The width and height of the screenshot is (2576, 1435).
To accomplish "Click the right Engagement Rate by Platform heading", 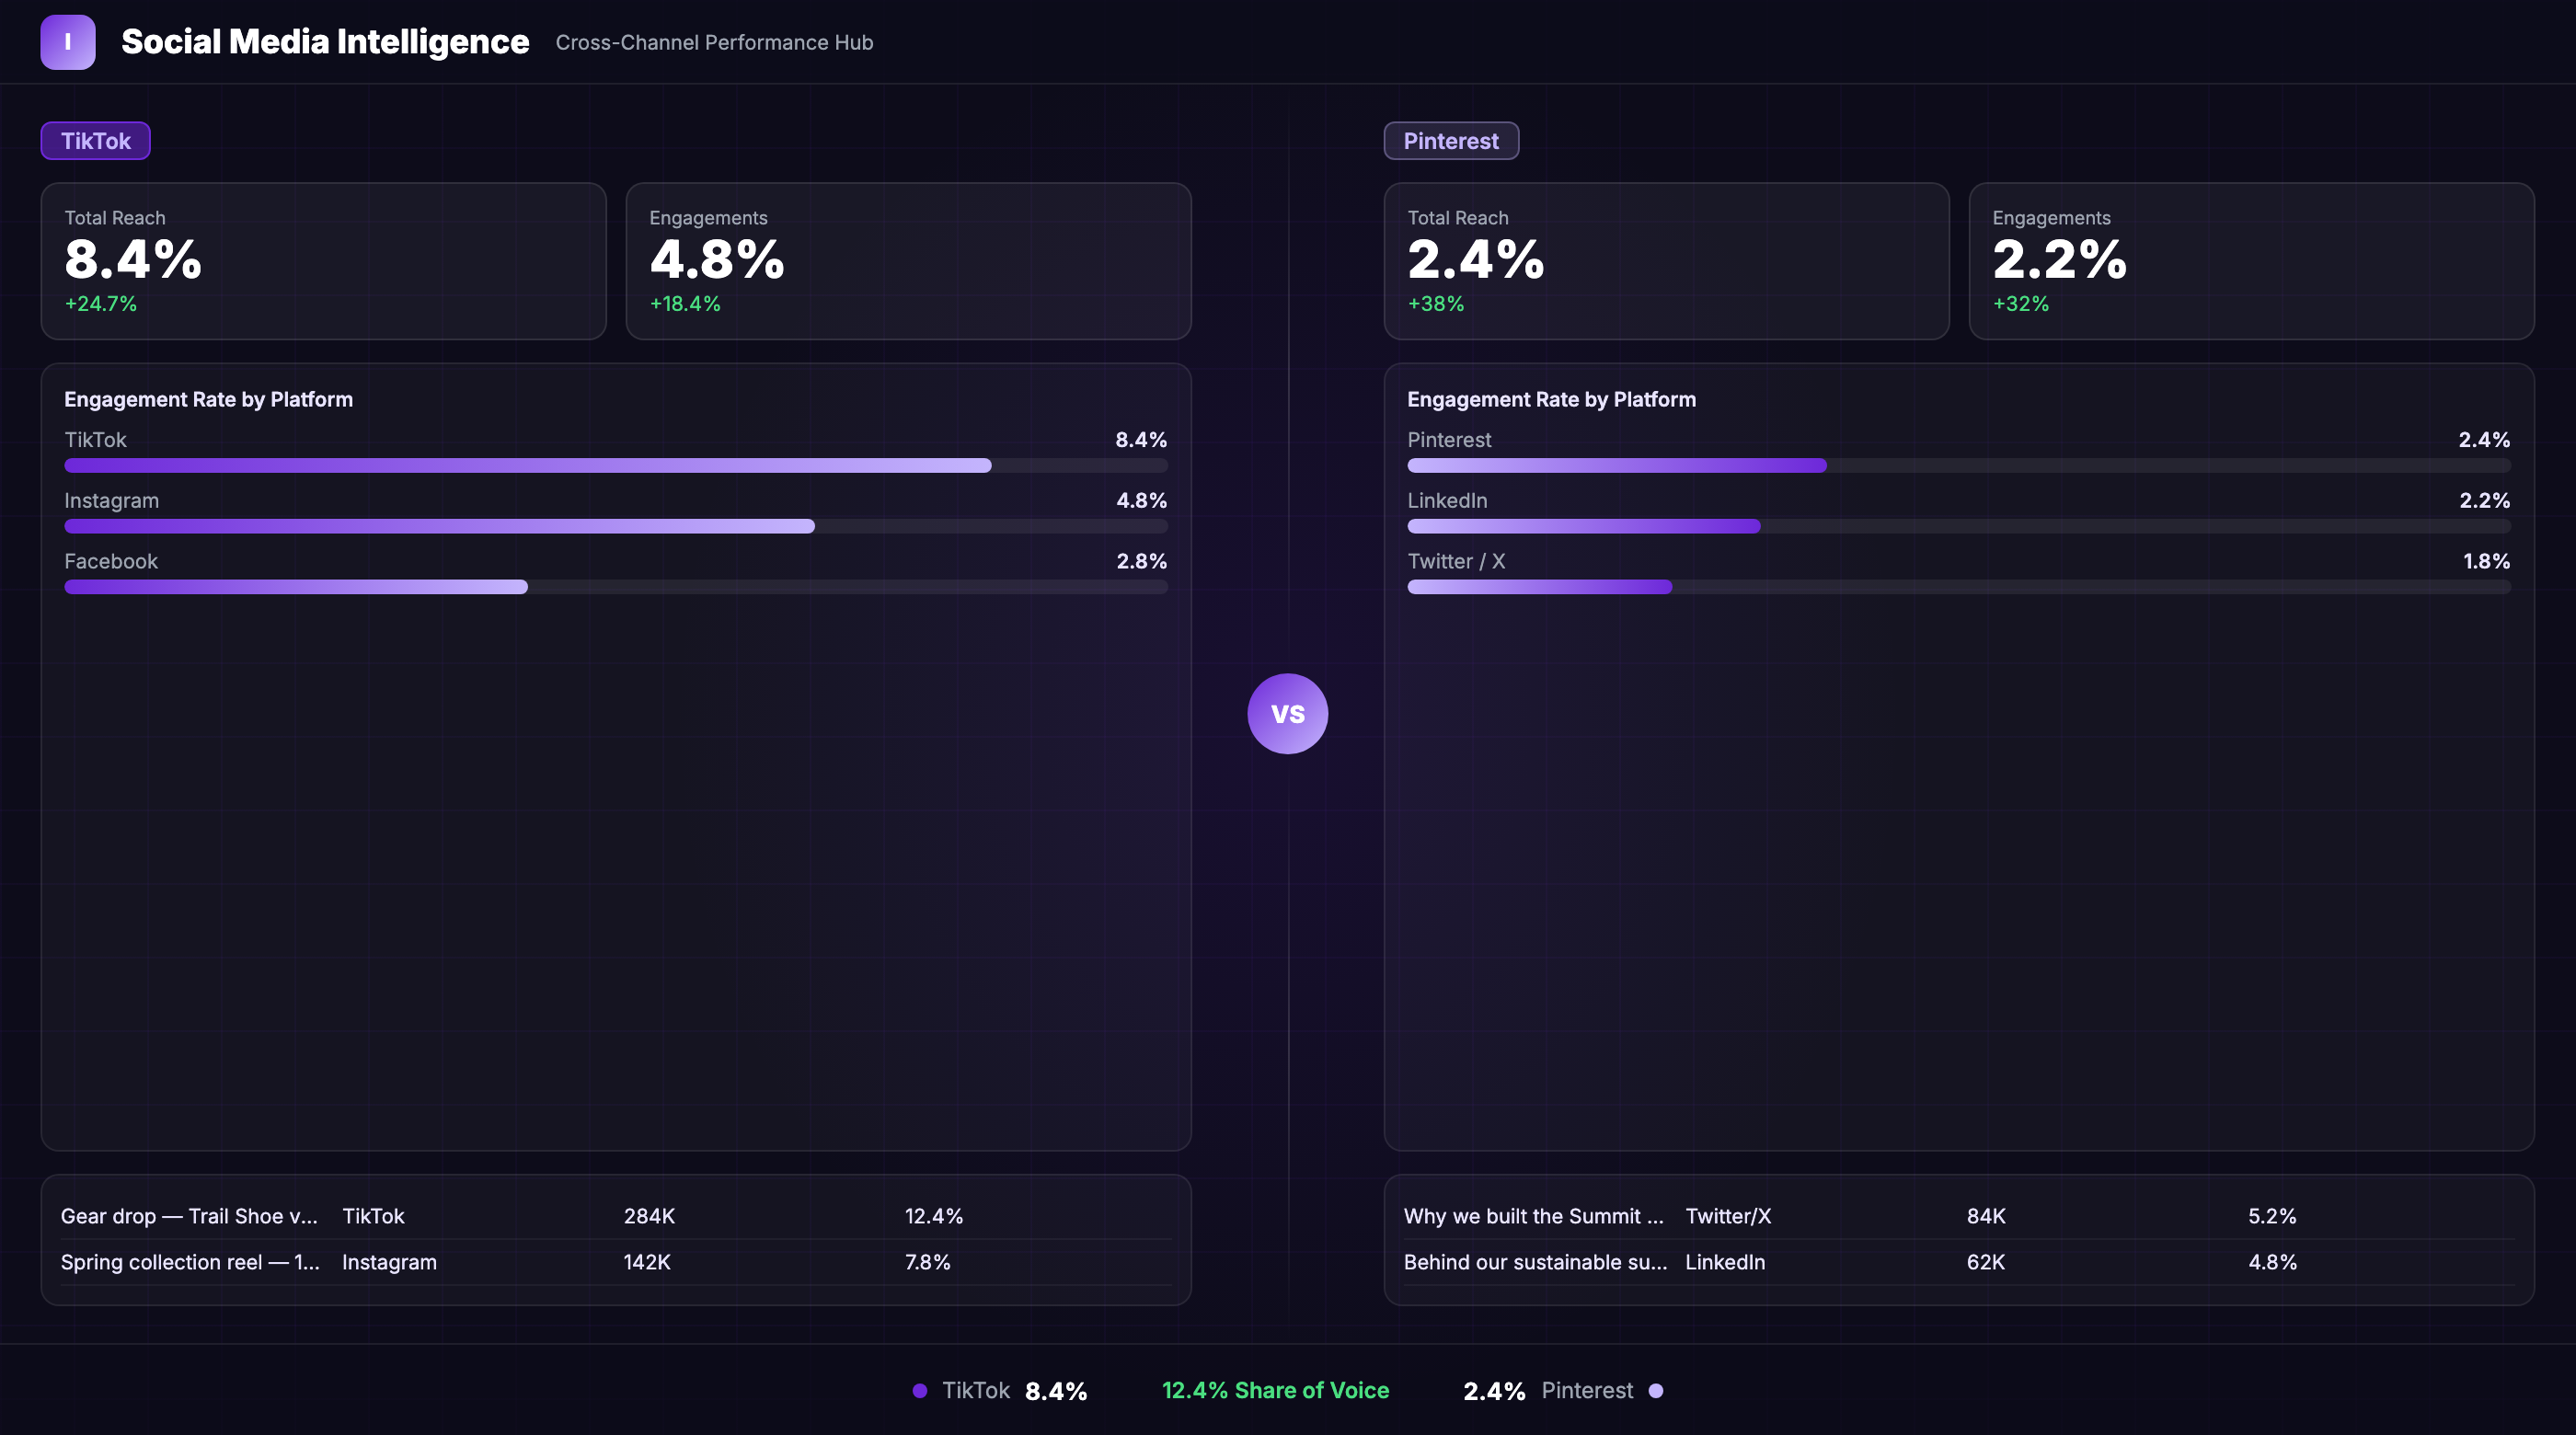I will point(1552,400).
